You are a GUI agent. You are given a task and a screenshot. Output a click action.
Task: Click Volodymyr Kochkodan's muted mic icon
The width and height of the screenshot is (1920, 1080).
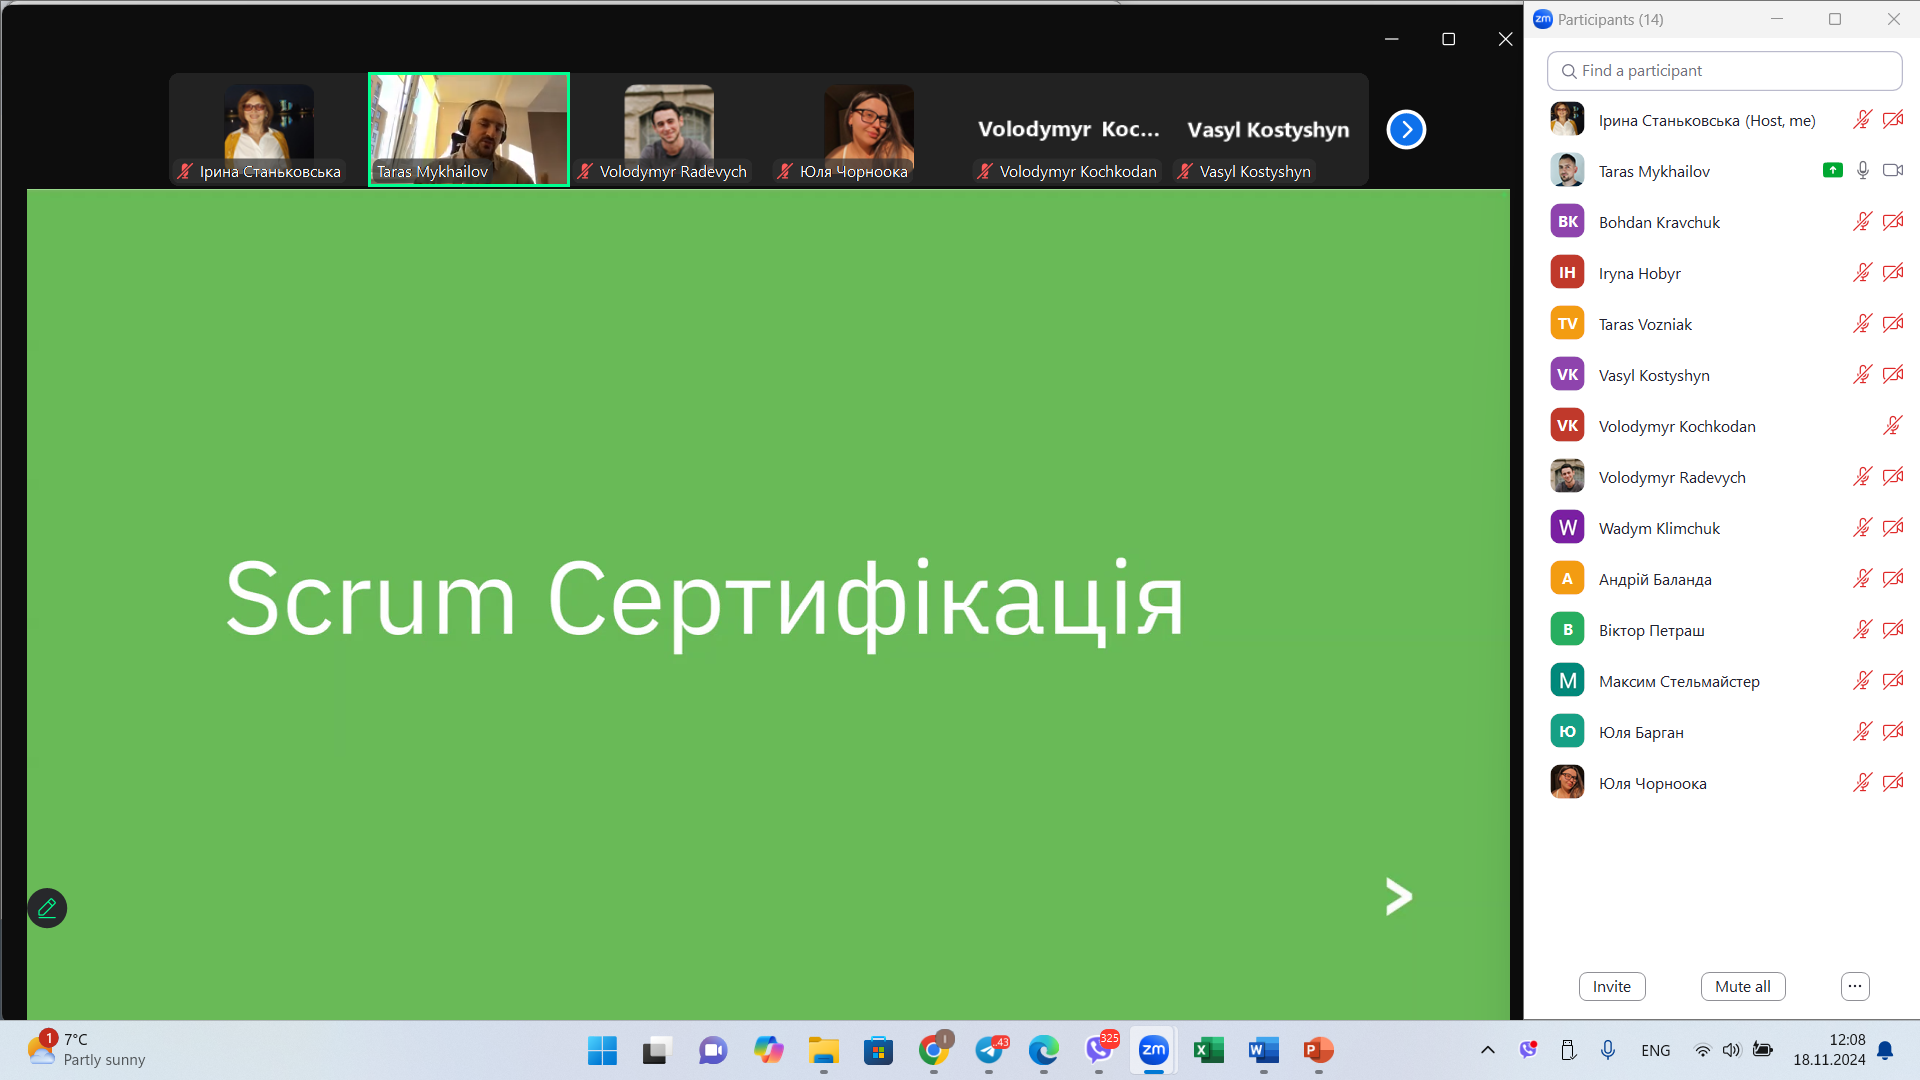click(1892, 426)
